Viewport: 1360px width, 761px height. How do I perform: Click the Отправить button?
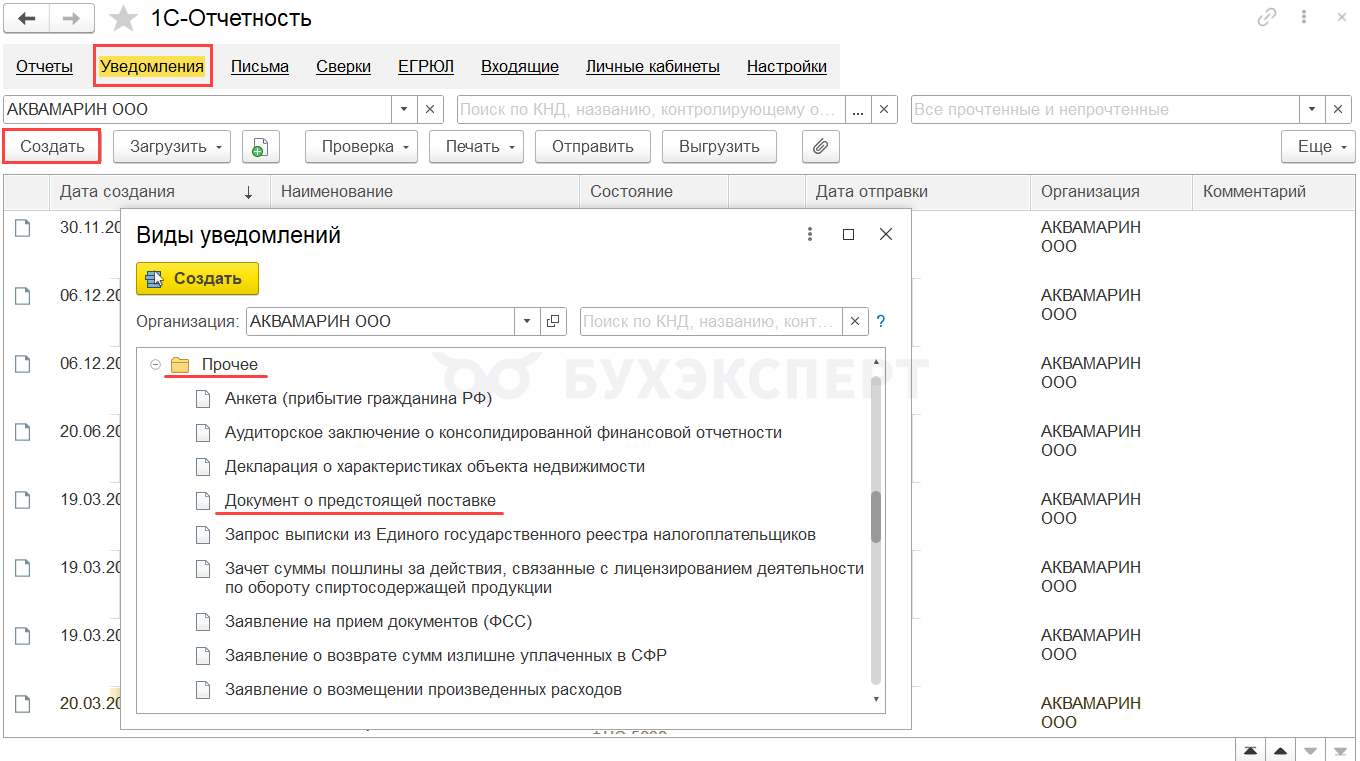click(593, 147)
